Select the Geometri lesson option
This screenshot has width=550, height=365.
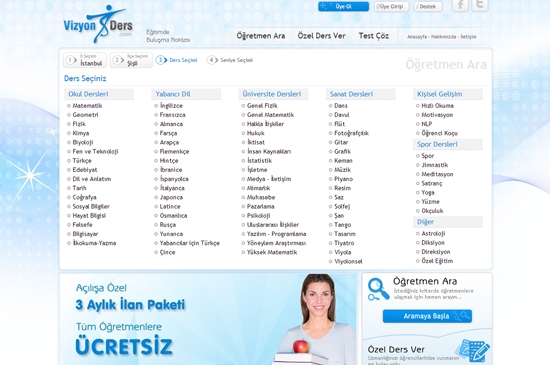(x=85, y=115)
